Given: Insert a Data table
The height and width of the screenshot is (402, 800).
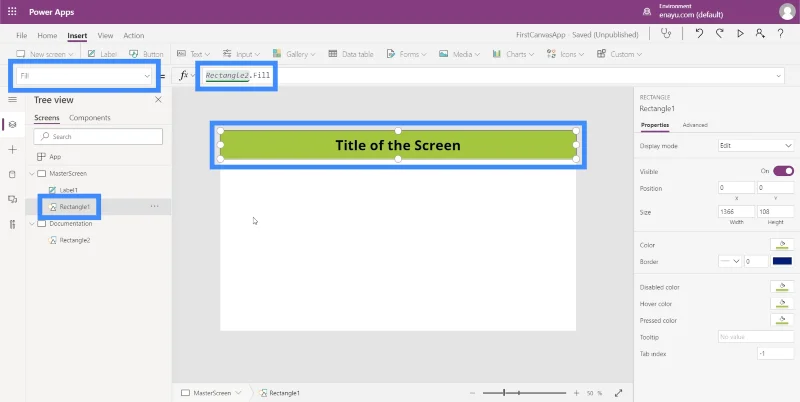Looking at the screenshot, I should click(351, 54).
